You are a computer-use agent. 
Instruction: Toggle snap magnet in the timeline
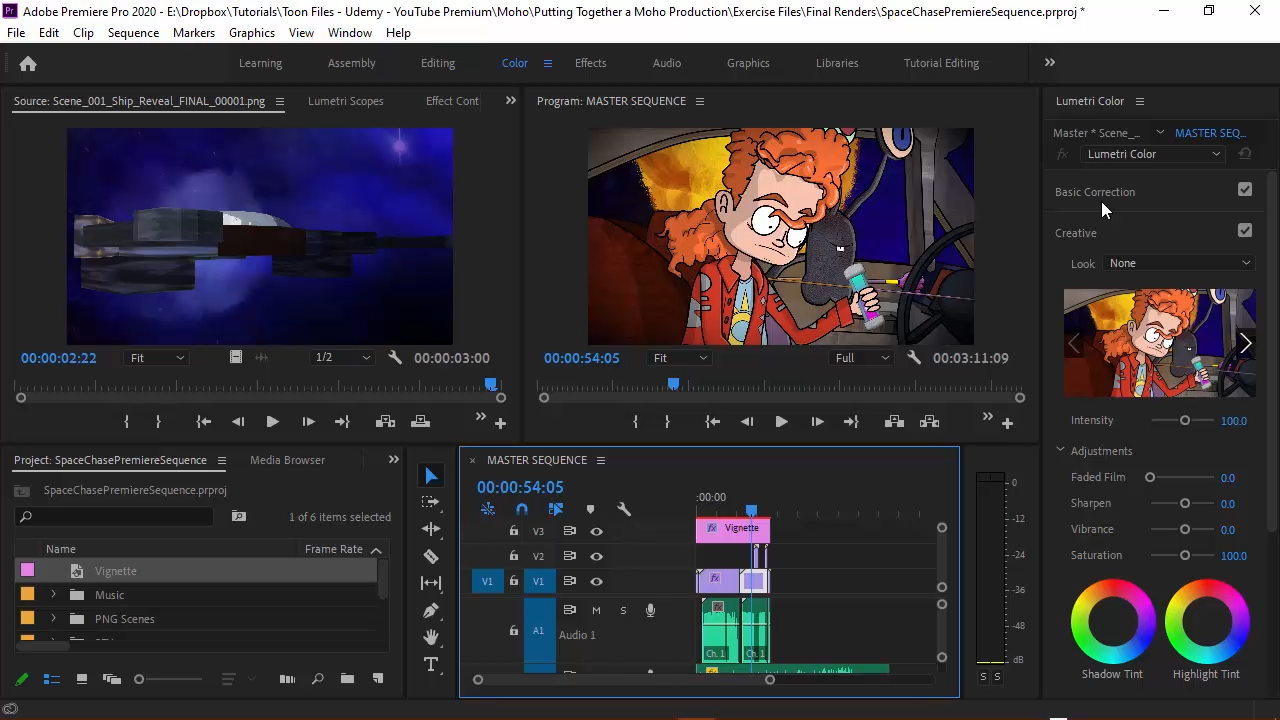pos(521,509)
